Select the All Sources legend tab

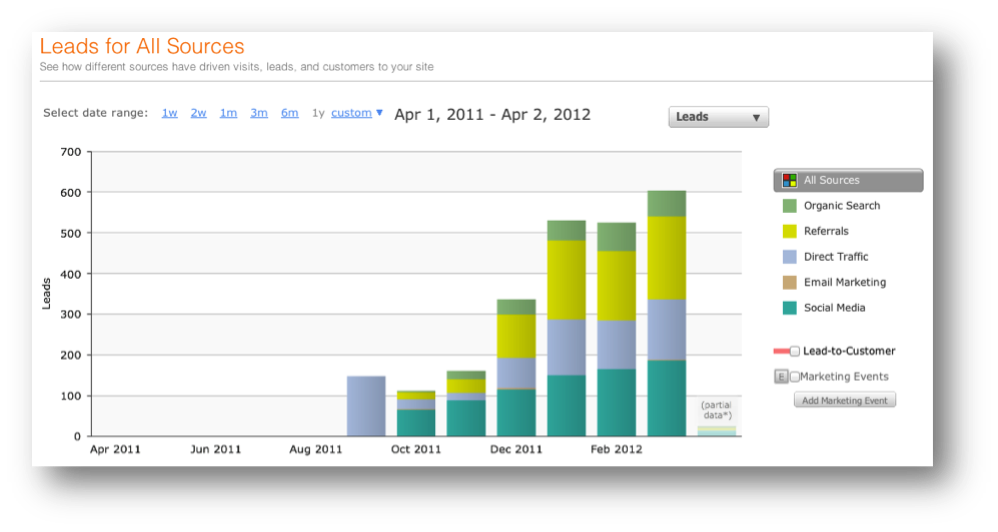[848, 181]
